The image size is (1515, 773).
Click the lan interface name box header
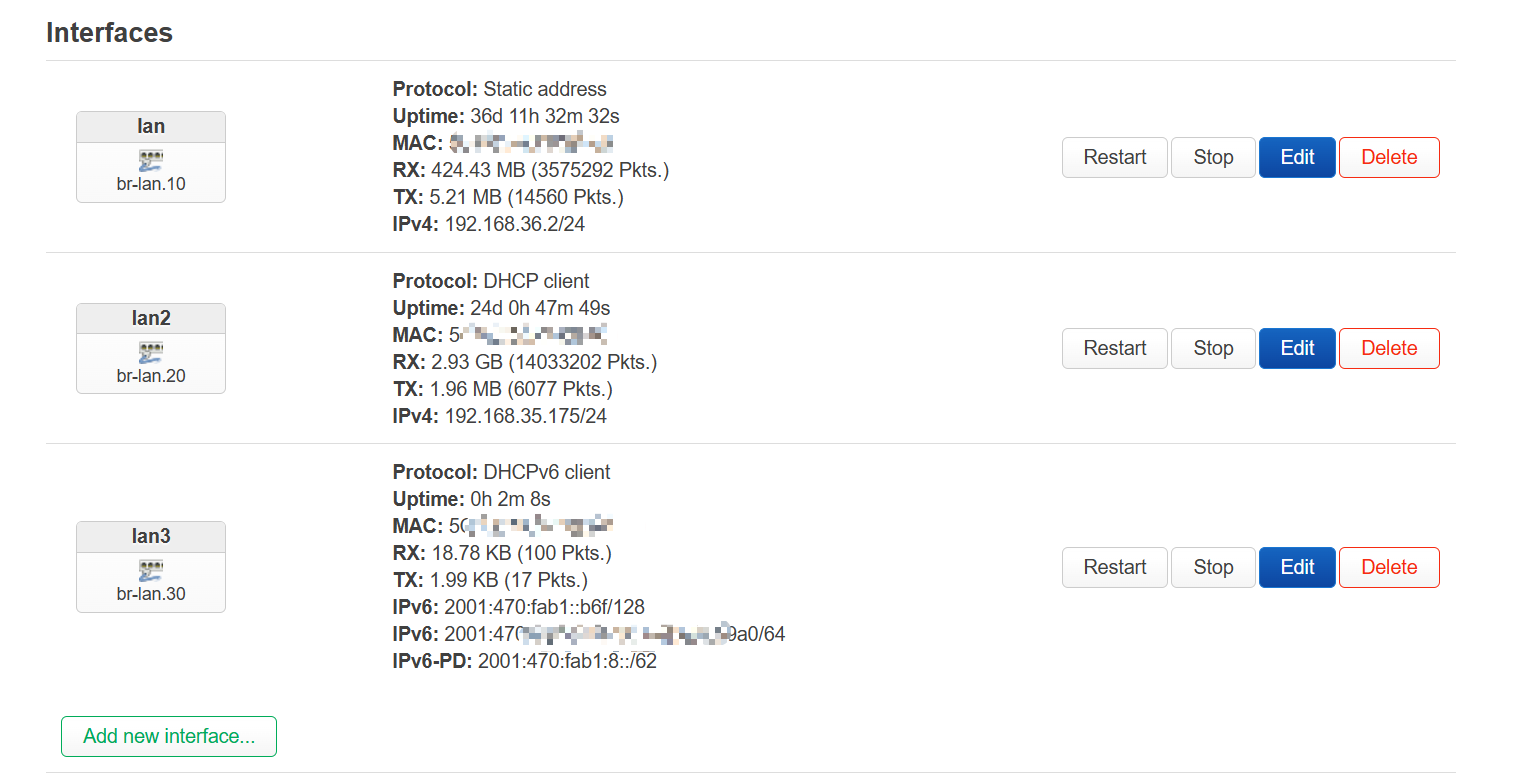(151, 127)
